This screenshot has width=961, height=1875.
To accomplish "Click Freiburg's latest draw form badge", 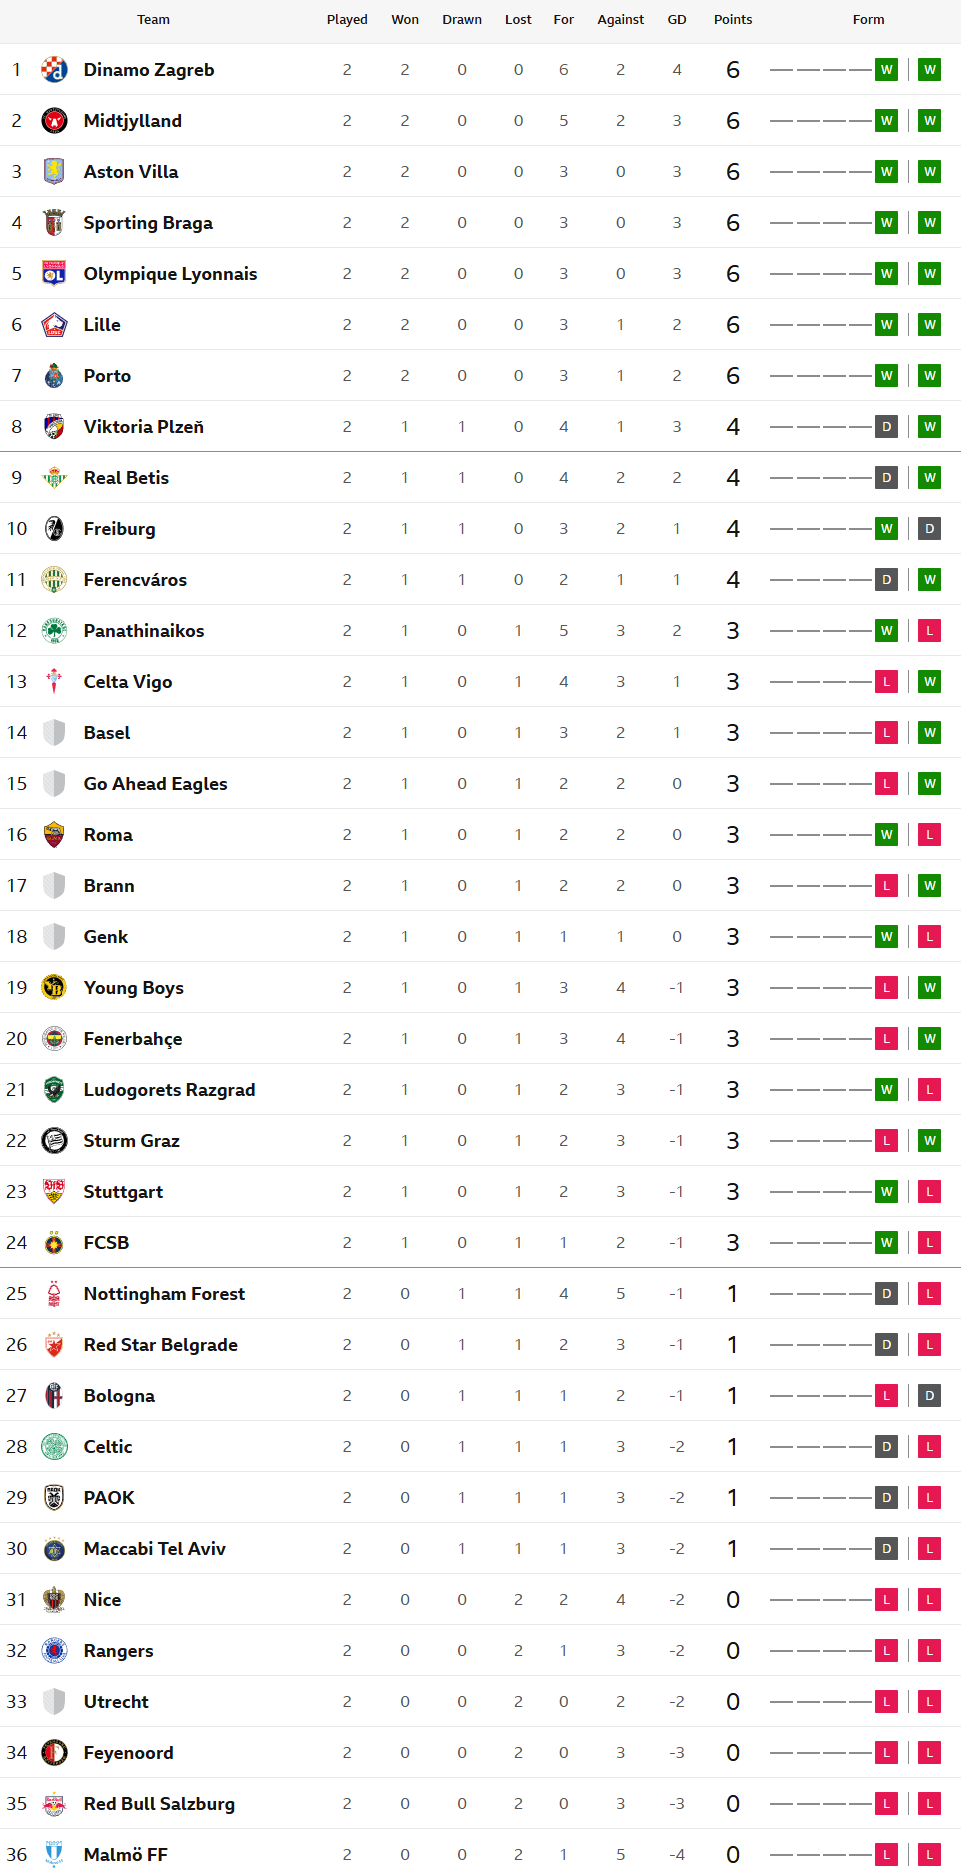I will (930, 529).
